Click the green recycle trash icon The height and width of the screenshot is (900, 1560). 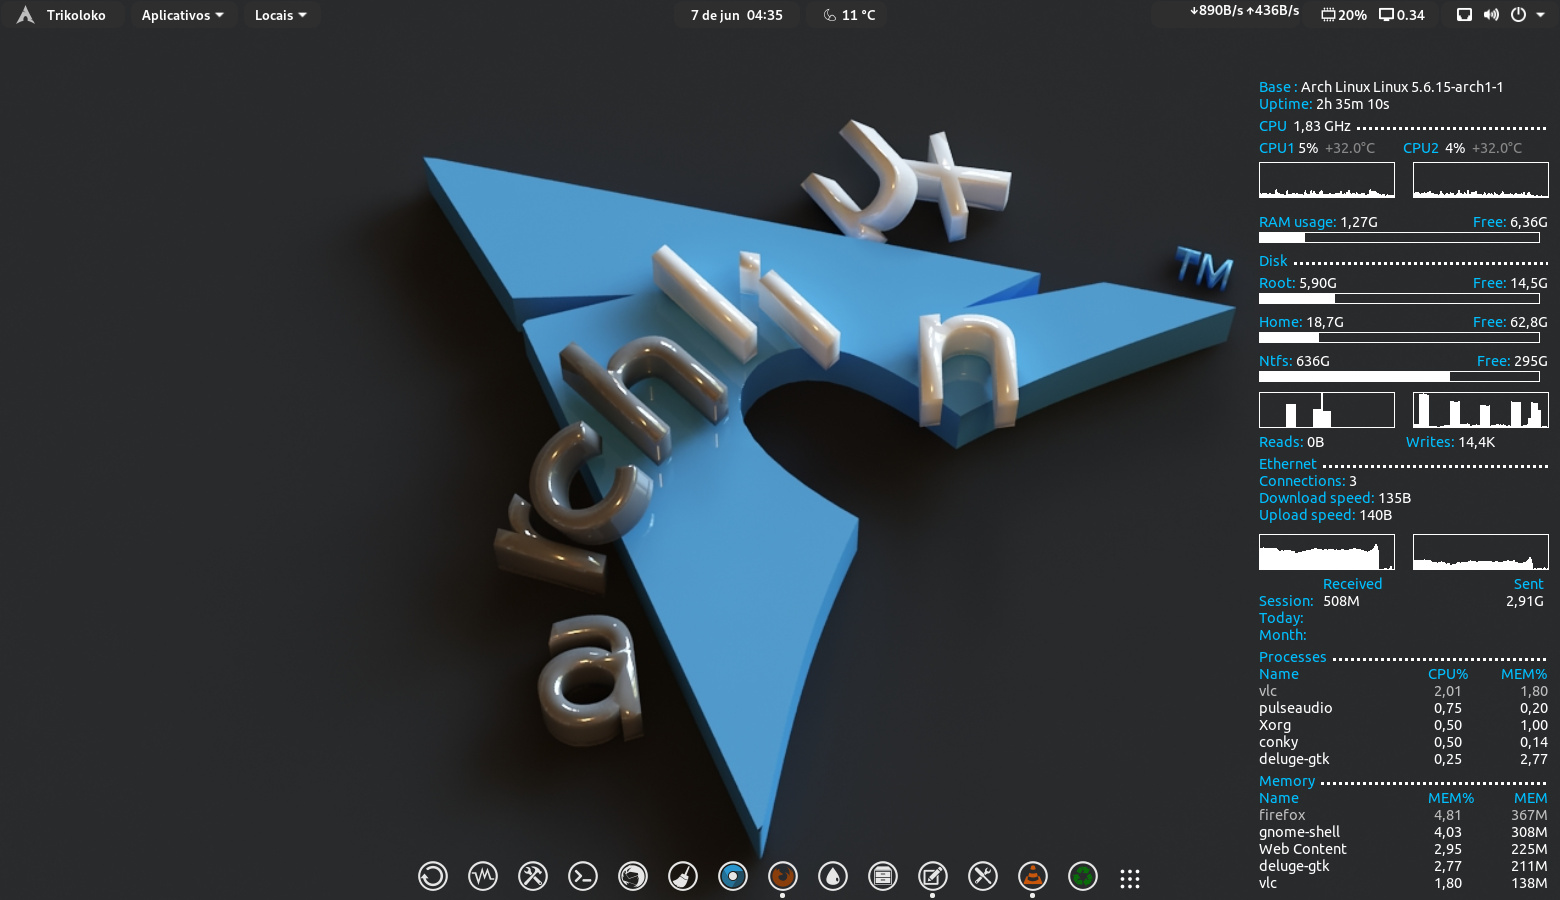tap(1083, 877)
